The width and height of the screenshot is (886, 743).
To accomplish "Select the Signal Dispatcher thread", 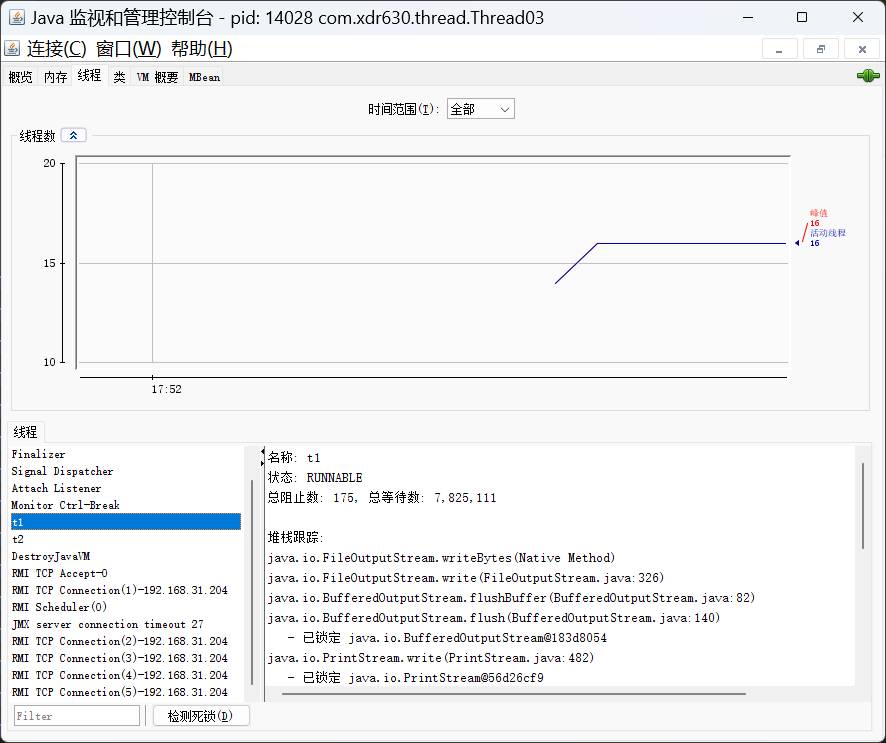I will pyautogui.click(x=126, y=471).
